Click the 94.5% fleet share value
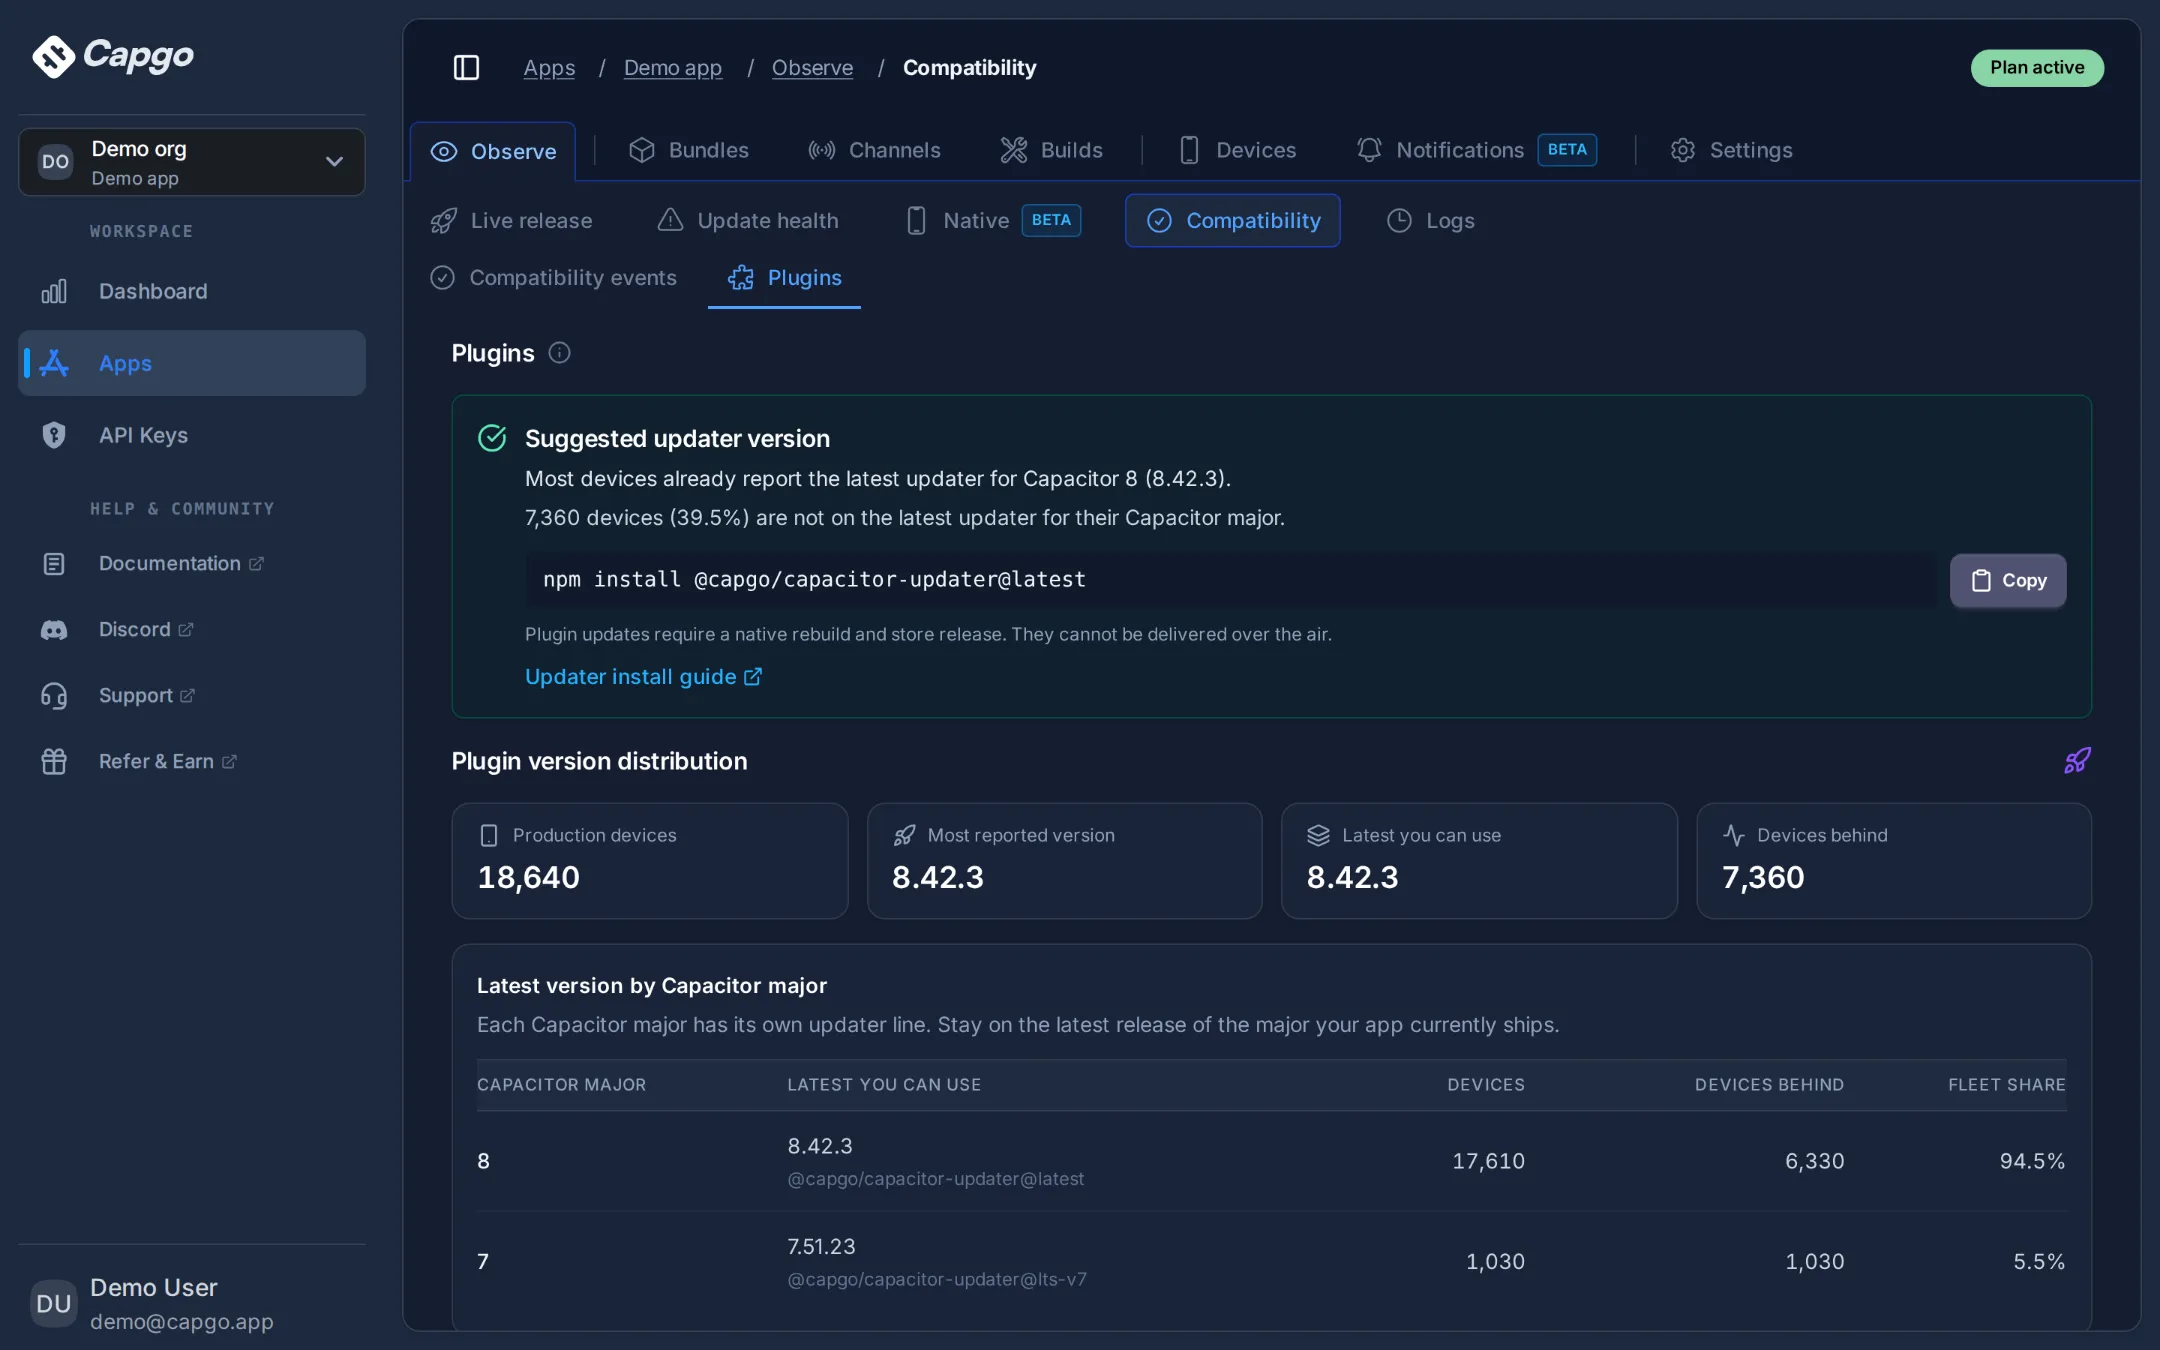The image size is (2160, 1350). click(2032, 1161)
